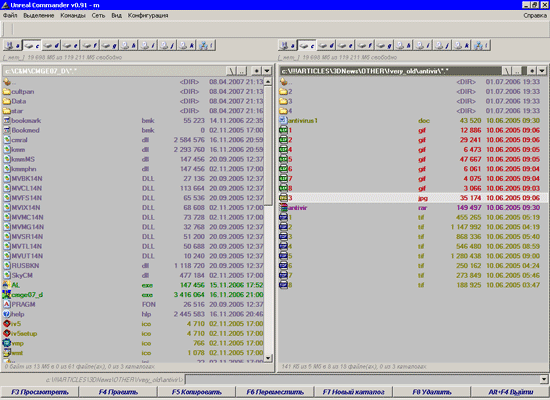
Task: Go to root directory in right panel
Action: point(507,71)
